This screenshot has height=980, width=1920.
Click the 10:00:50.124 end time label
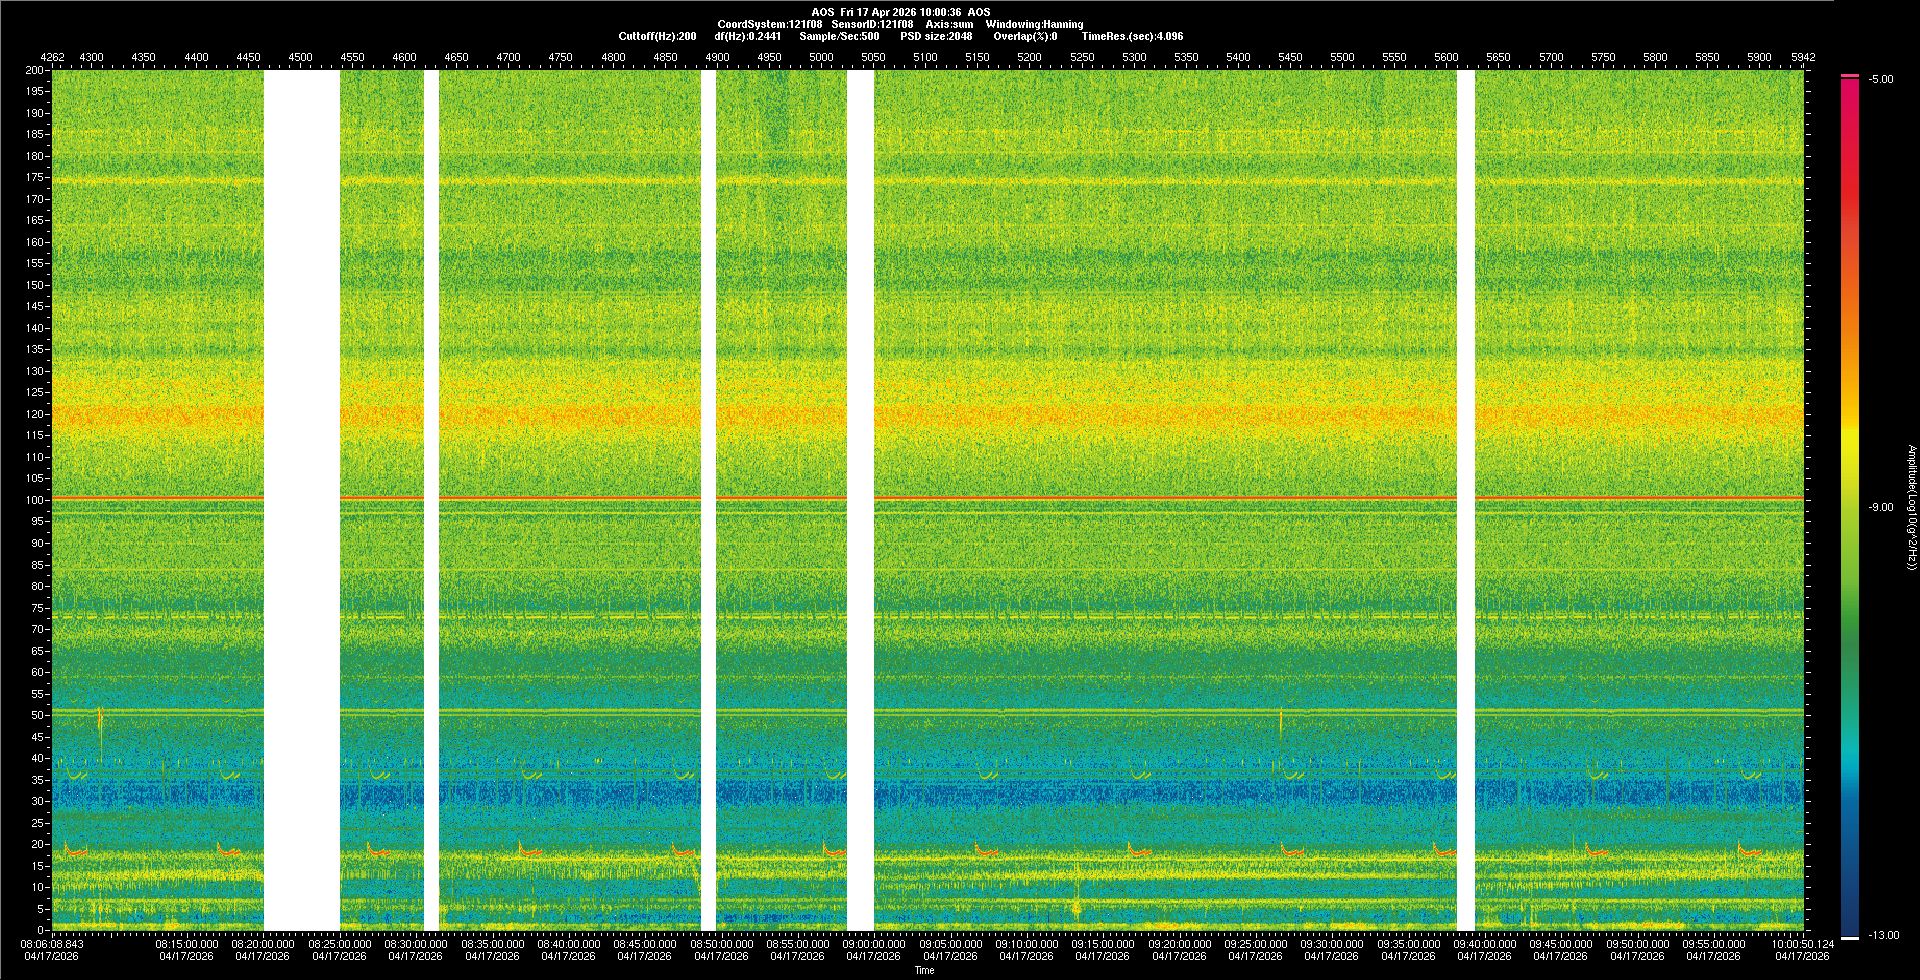click(x=1803, y=943)
